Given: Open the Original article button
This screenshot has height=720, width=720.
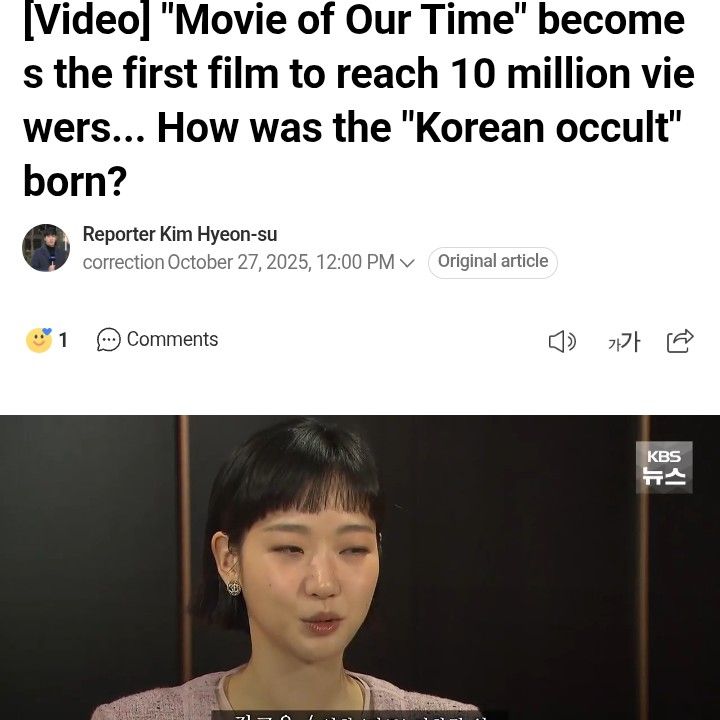Looking at the screenshot, I should 493,262.
